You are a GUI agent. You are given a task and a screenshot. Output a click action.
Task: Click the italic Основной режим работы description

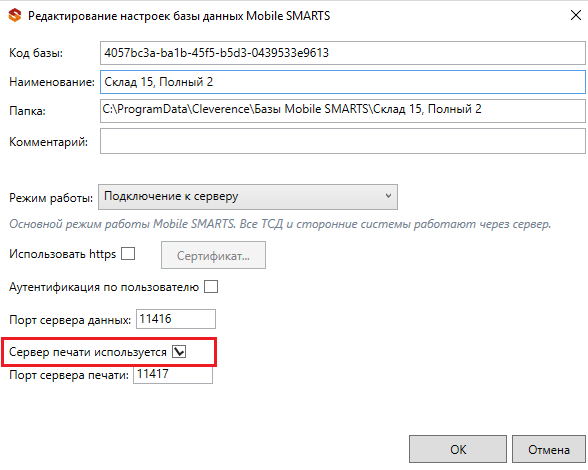click(280, 224)
